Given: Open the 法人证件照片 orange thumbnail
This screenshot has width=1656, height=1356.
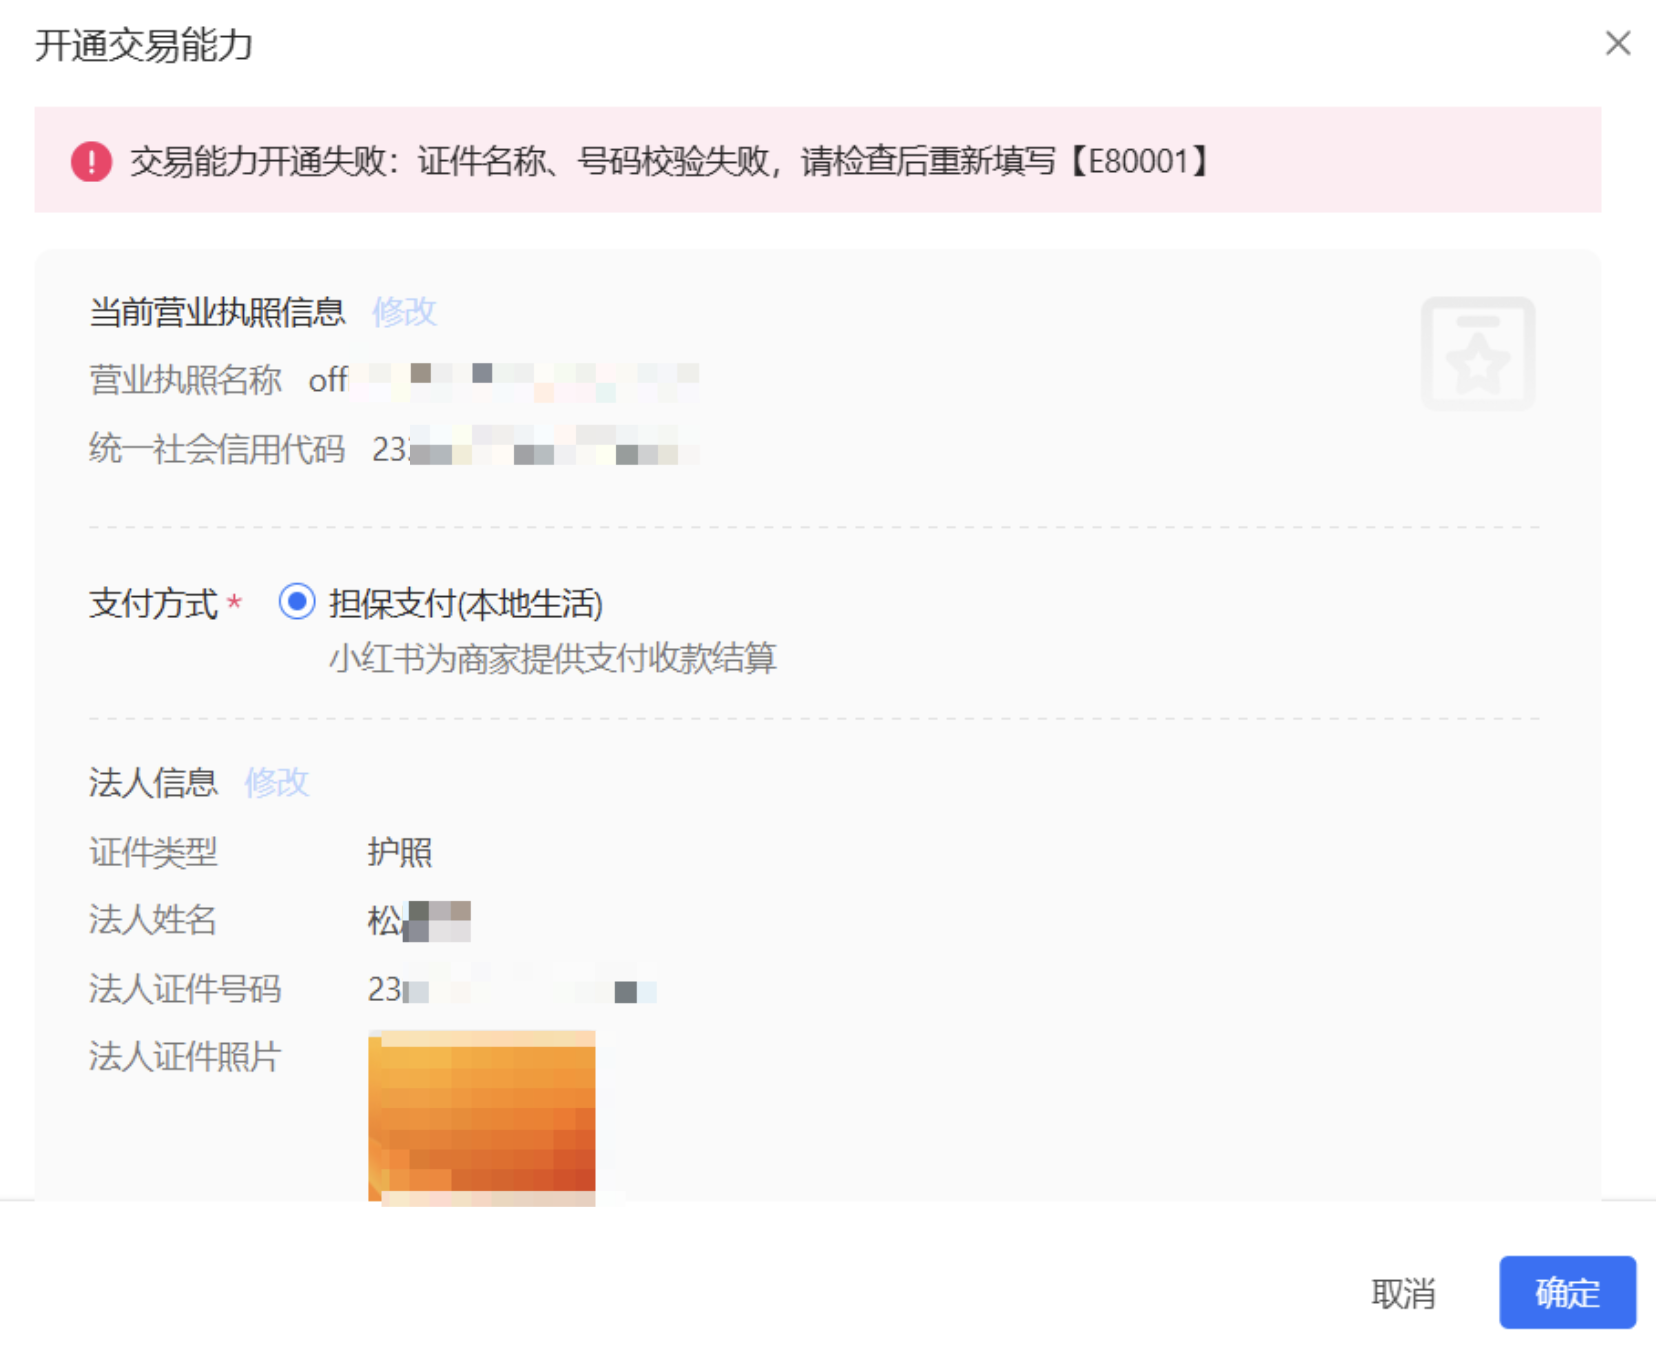Looking at the screenshot, I should (x=482, y=1117).
